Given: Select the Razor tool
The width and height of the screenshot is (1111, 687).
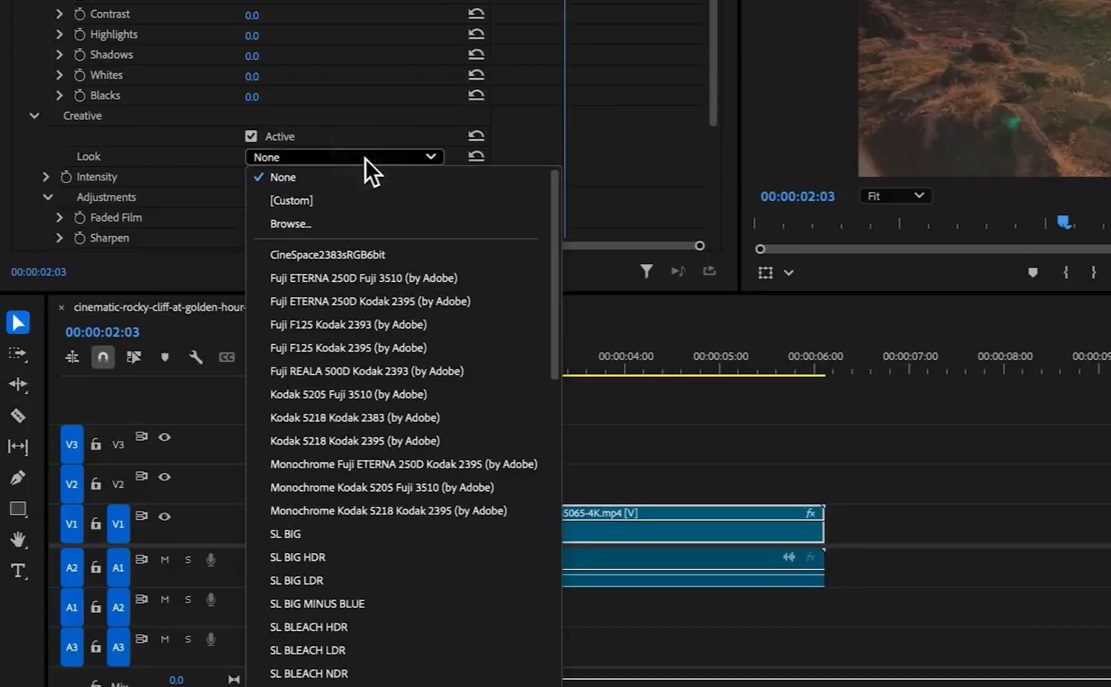Looking at the screenshot, I should [x=18, y=416].
